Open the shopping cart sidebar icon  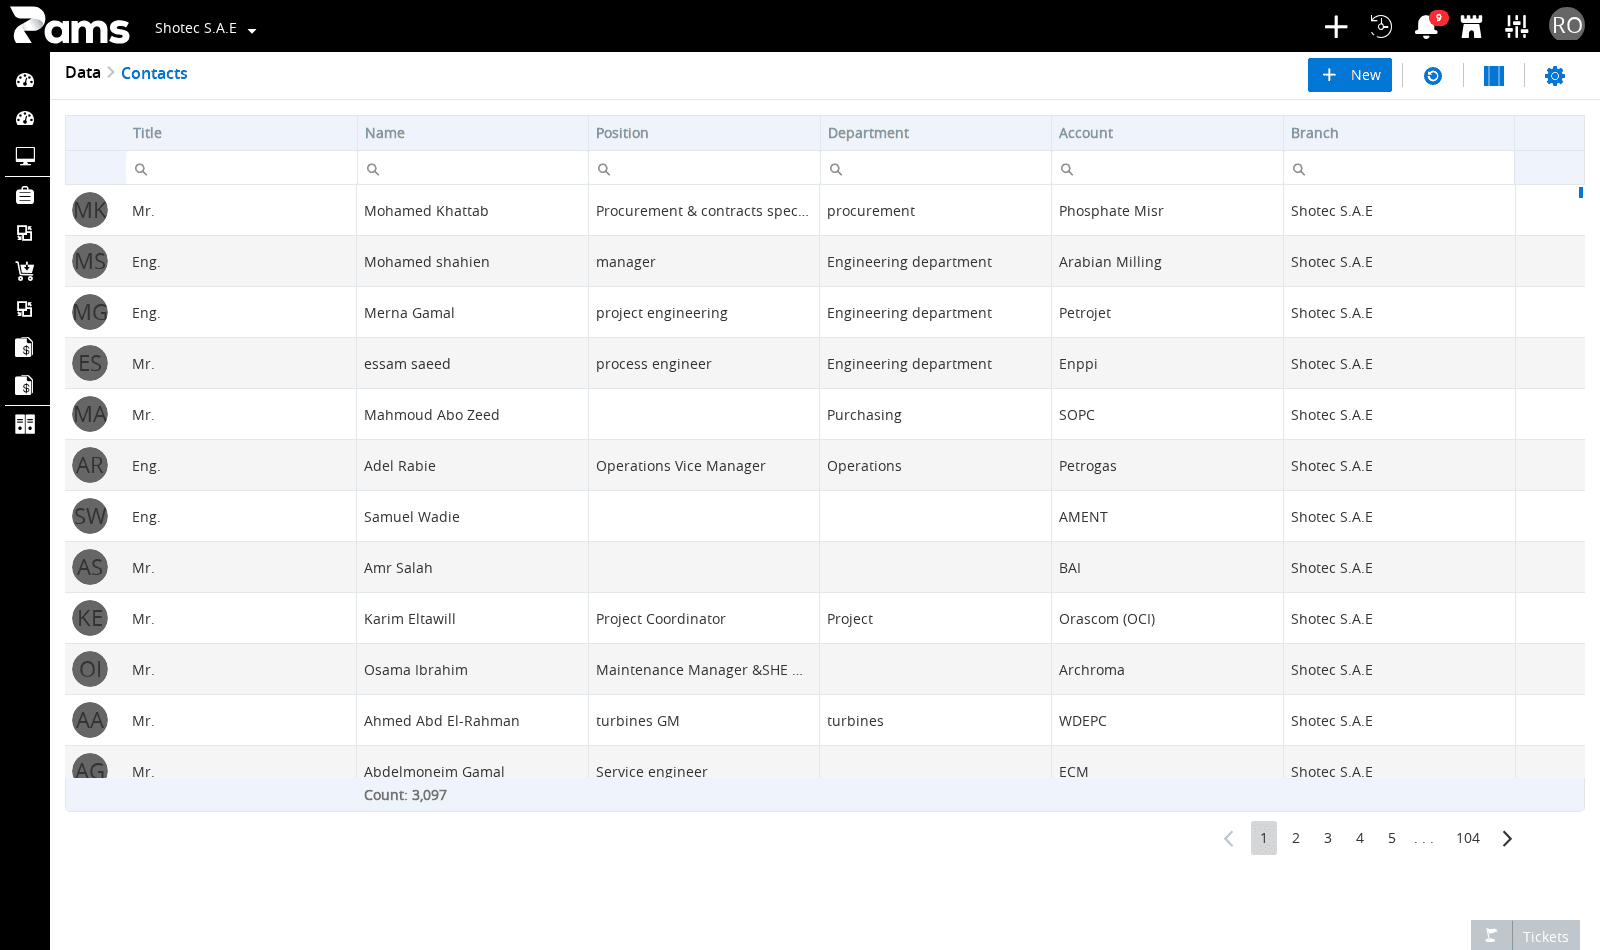click(x=25, y=271)
